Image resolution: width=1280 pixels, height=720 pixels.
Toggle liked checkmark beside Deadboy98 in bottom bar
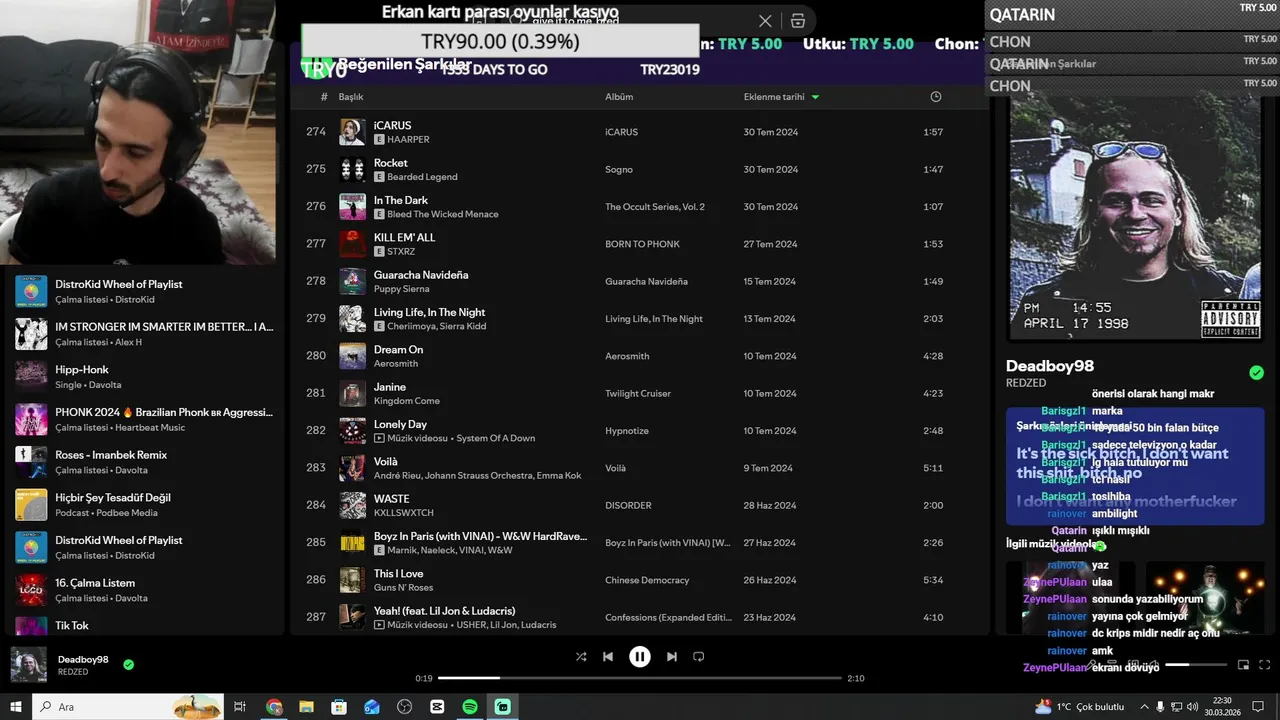pos(128,664)
